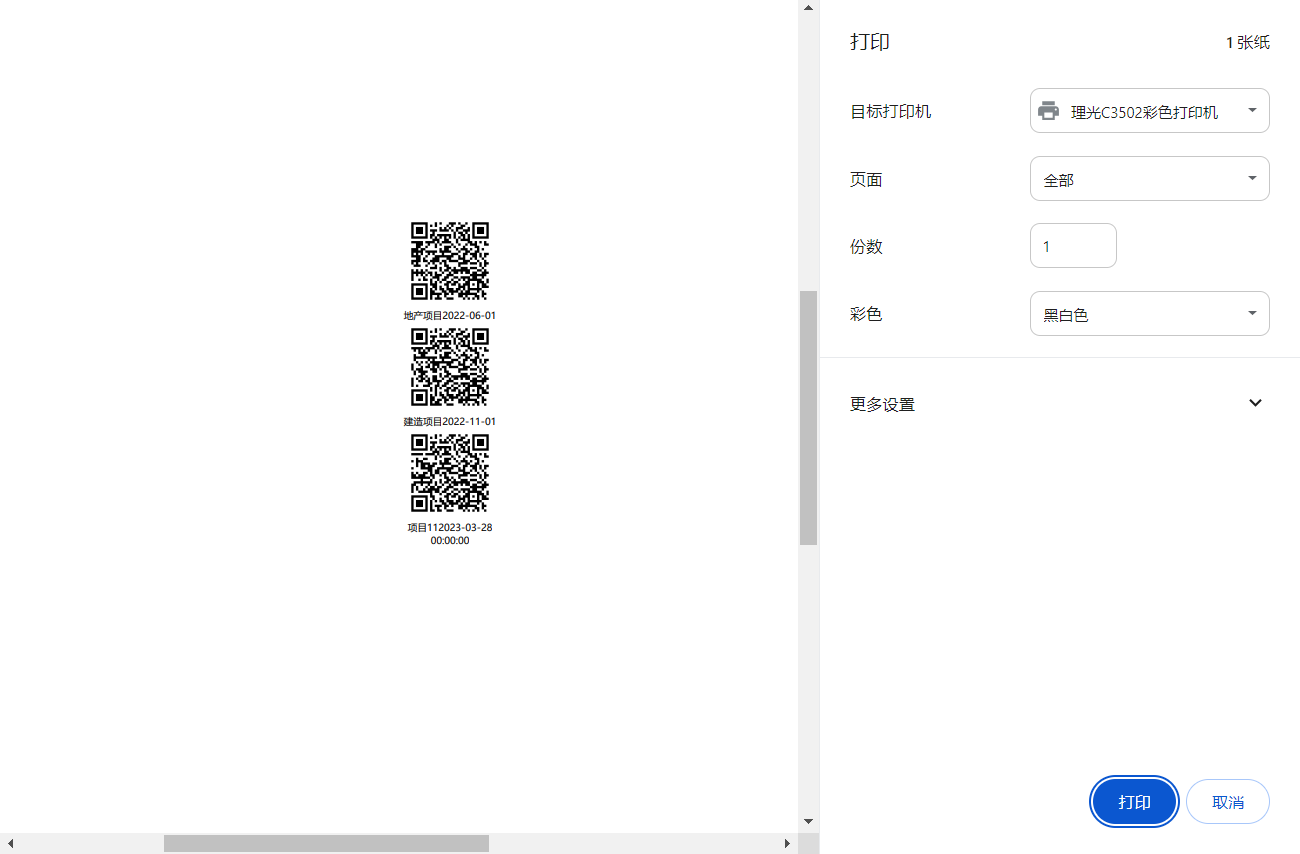Viewport: 1300px width, 854px height.
Task: Click the text 地产项目2022-06-01
Action: (x=450, y=315)
